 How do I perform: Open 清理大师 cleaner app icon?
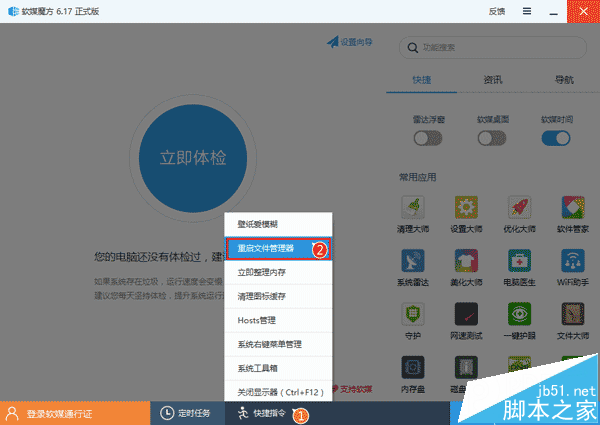tap(412, 207)
